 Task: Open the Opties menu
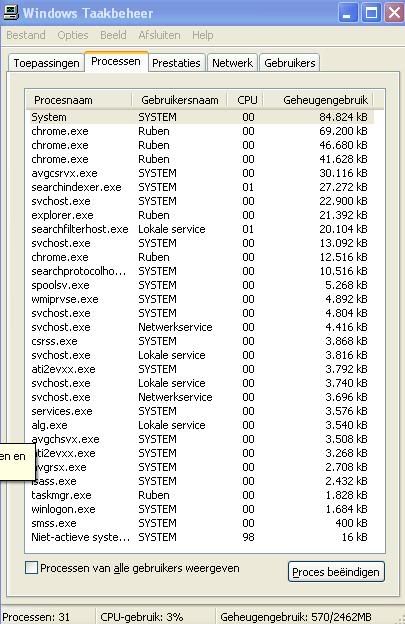tap(73, 35)
